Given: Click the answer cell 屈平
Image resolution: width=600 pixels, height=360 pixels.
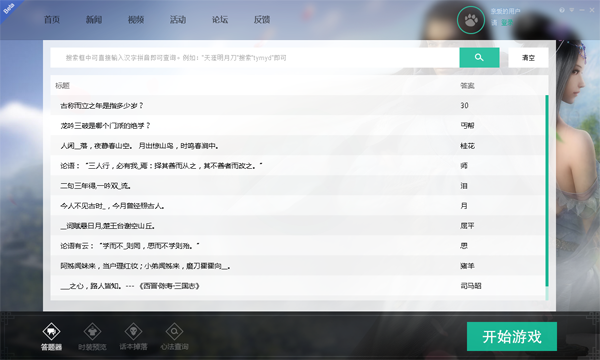Looking at the screenshot, I should click(x=467, y=226).
